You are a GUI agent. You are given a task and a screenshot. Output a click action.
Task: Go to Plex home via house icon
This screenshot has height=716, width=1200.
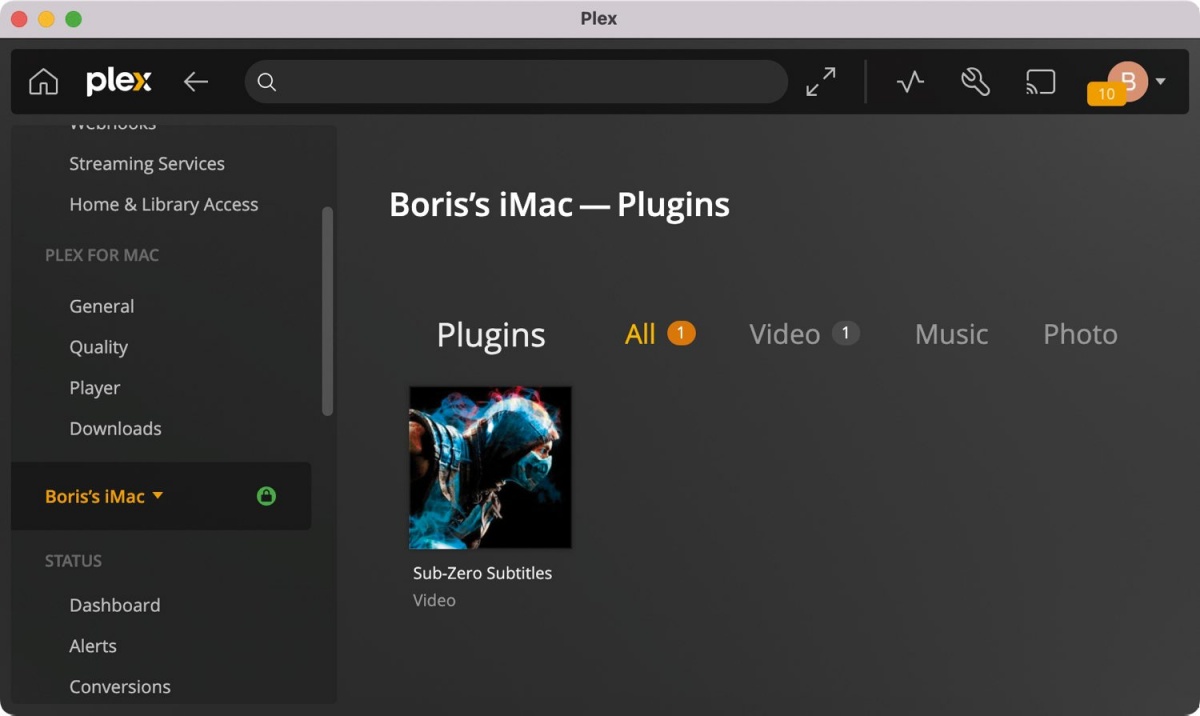[43, 82]
